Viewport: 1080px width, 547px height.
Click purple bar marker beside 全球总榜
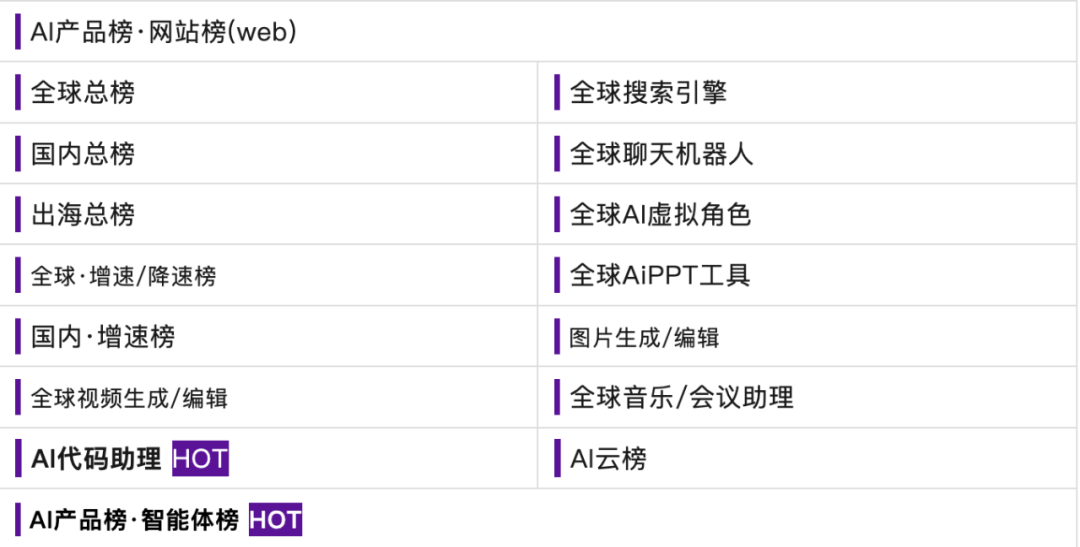(18, 92)
